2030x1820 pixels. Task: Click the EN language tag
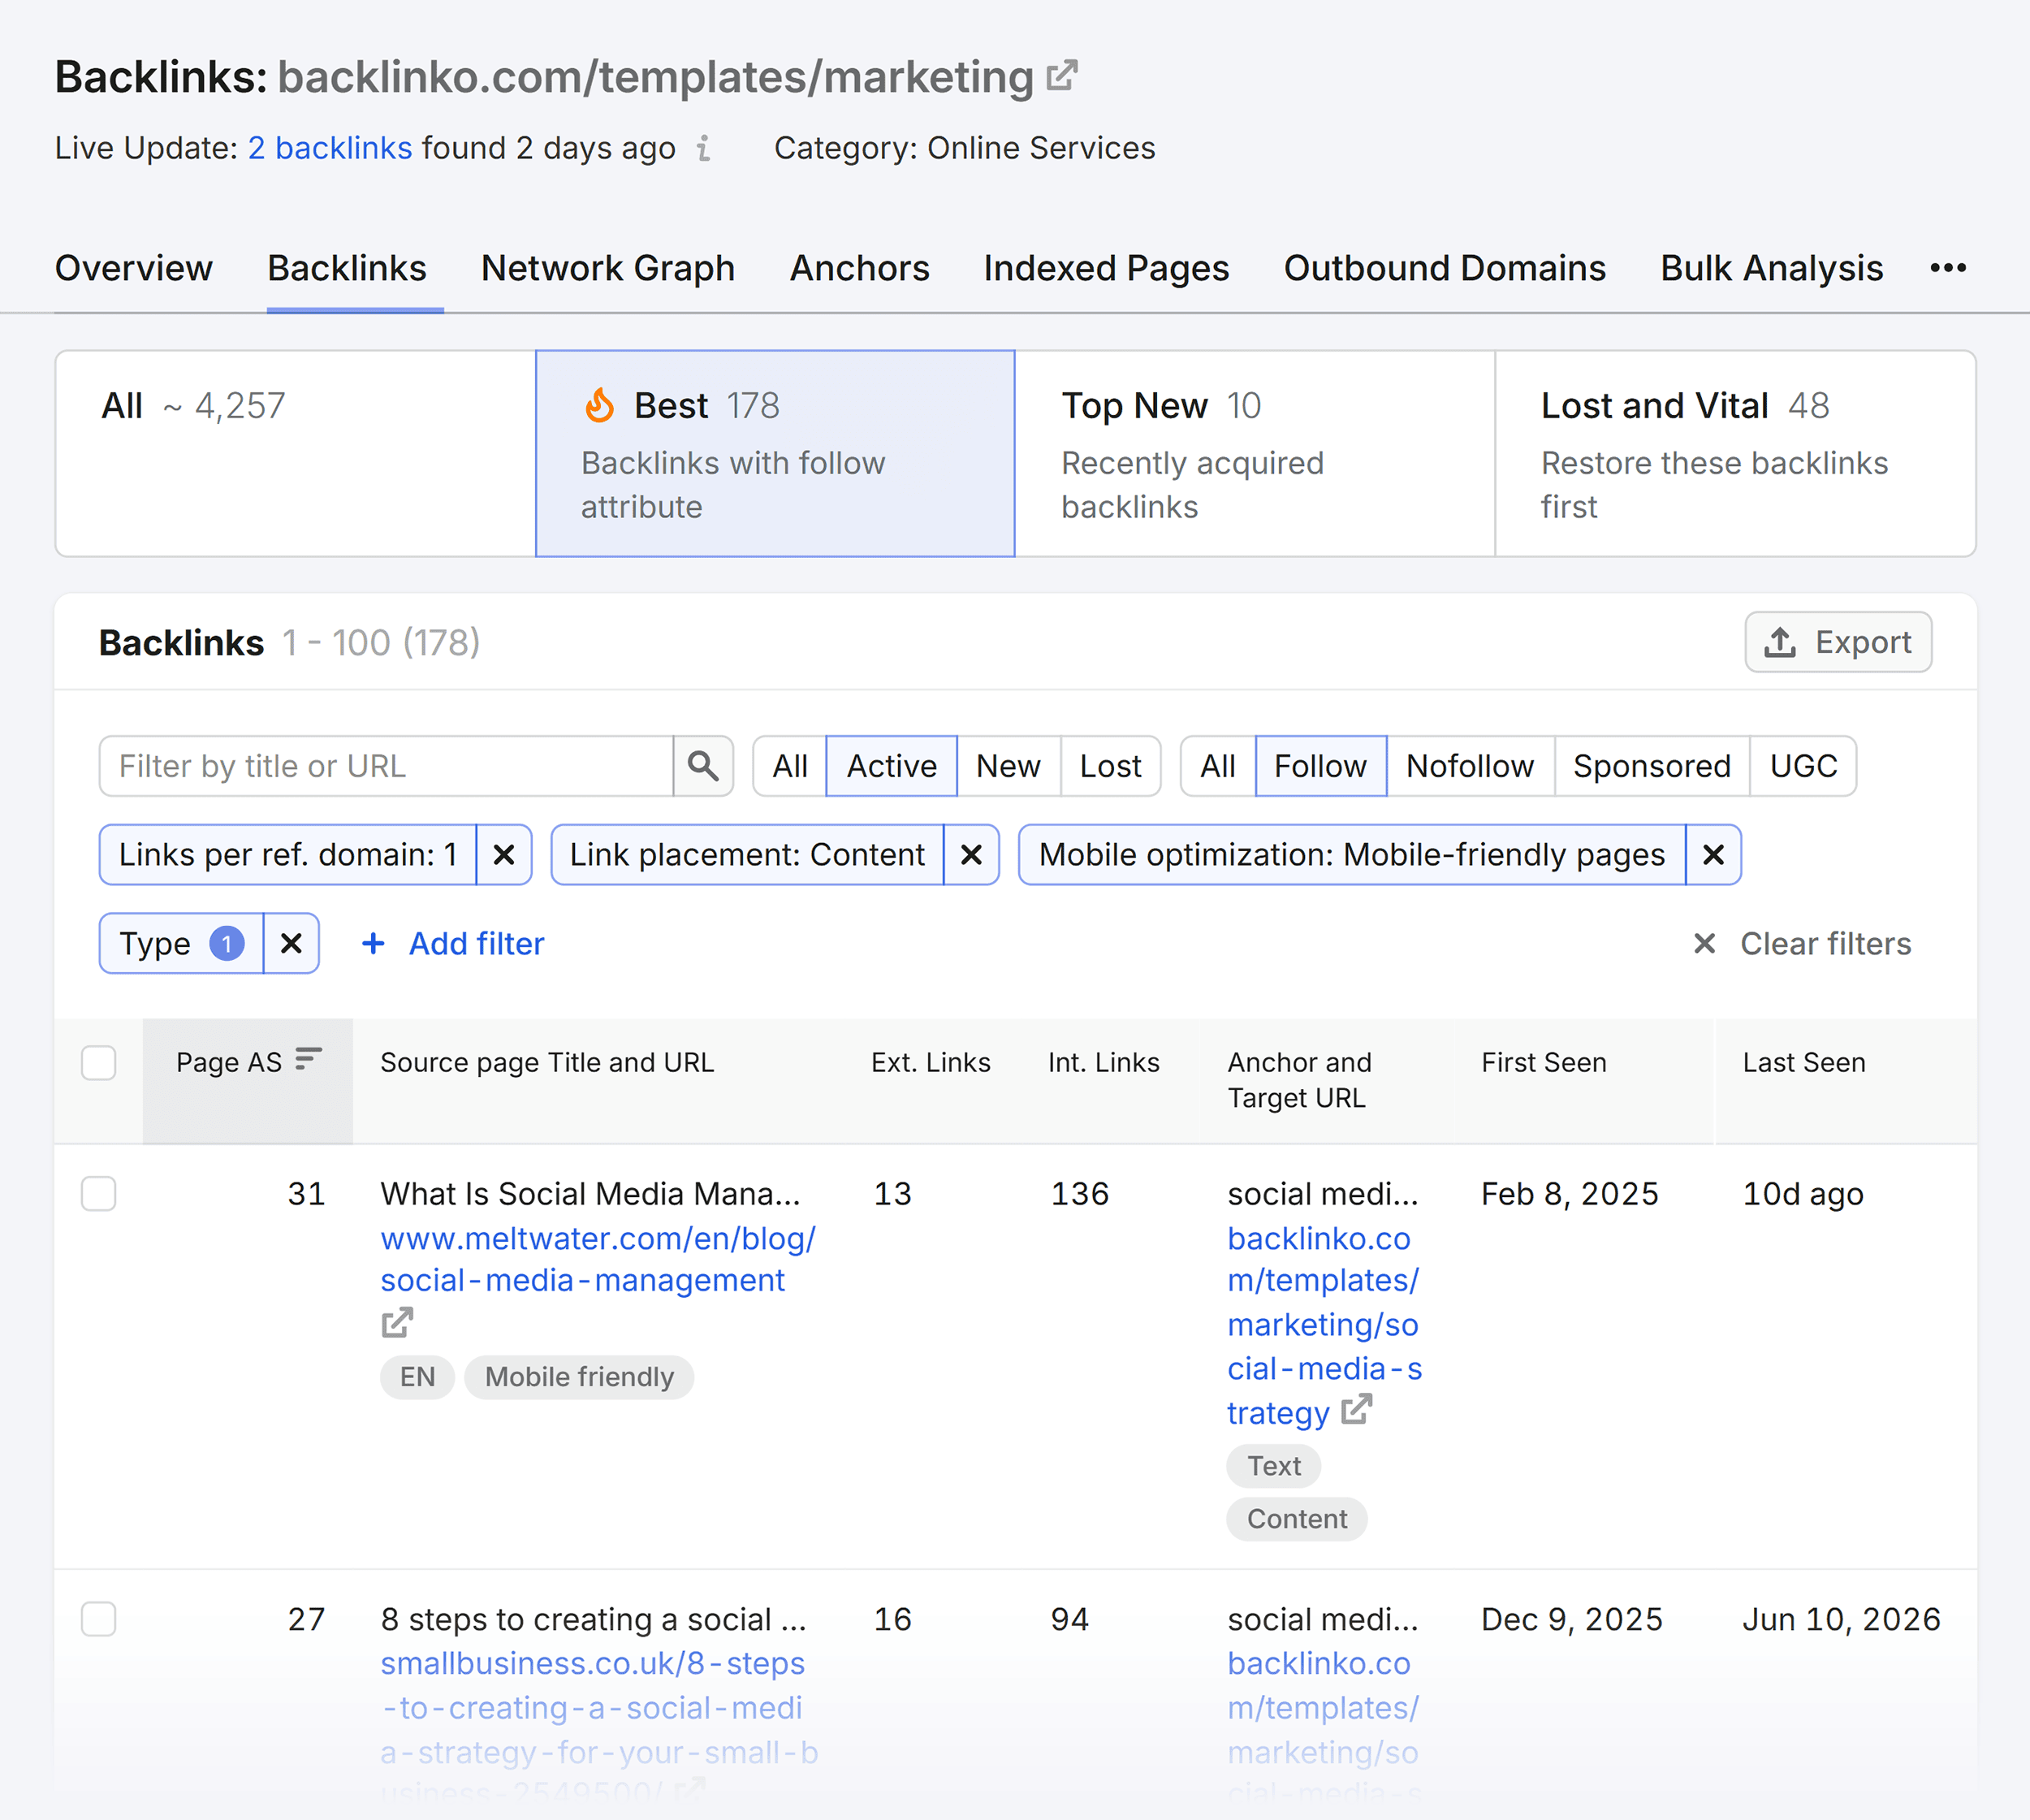point(417,1377)
